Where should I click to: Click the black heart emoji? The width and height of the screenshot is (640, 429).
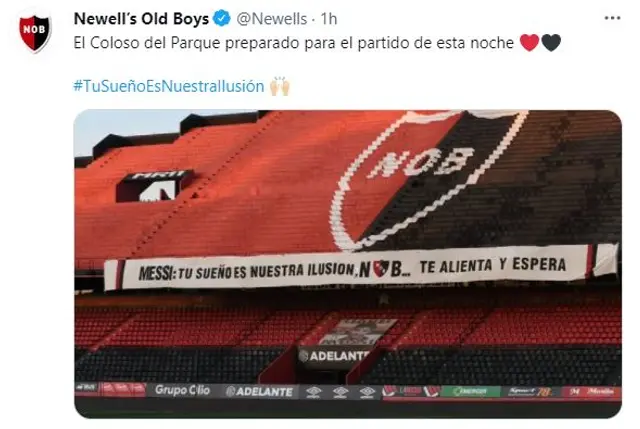(551, 42)
